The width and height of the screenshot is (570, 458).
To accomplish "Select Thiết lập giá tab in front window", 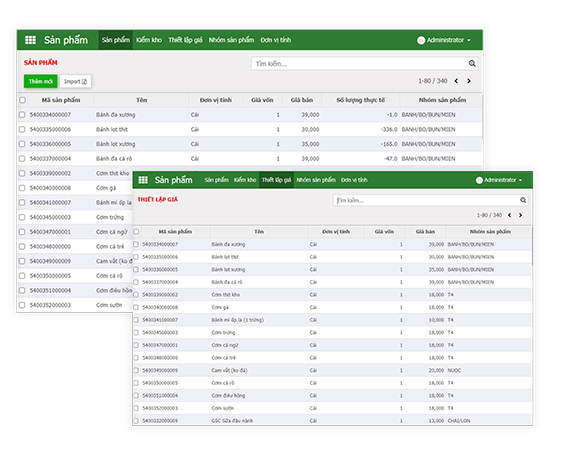I will click(x=276, y=180).
